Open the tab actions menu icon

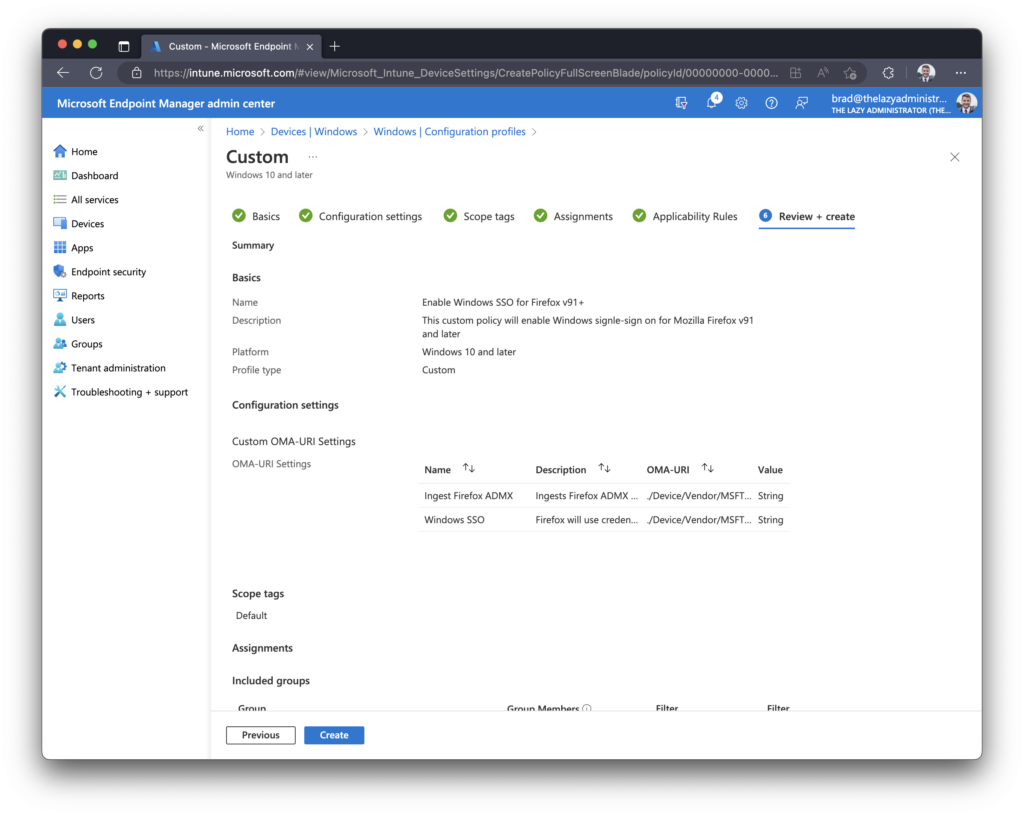[x=123, y=46]
